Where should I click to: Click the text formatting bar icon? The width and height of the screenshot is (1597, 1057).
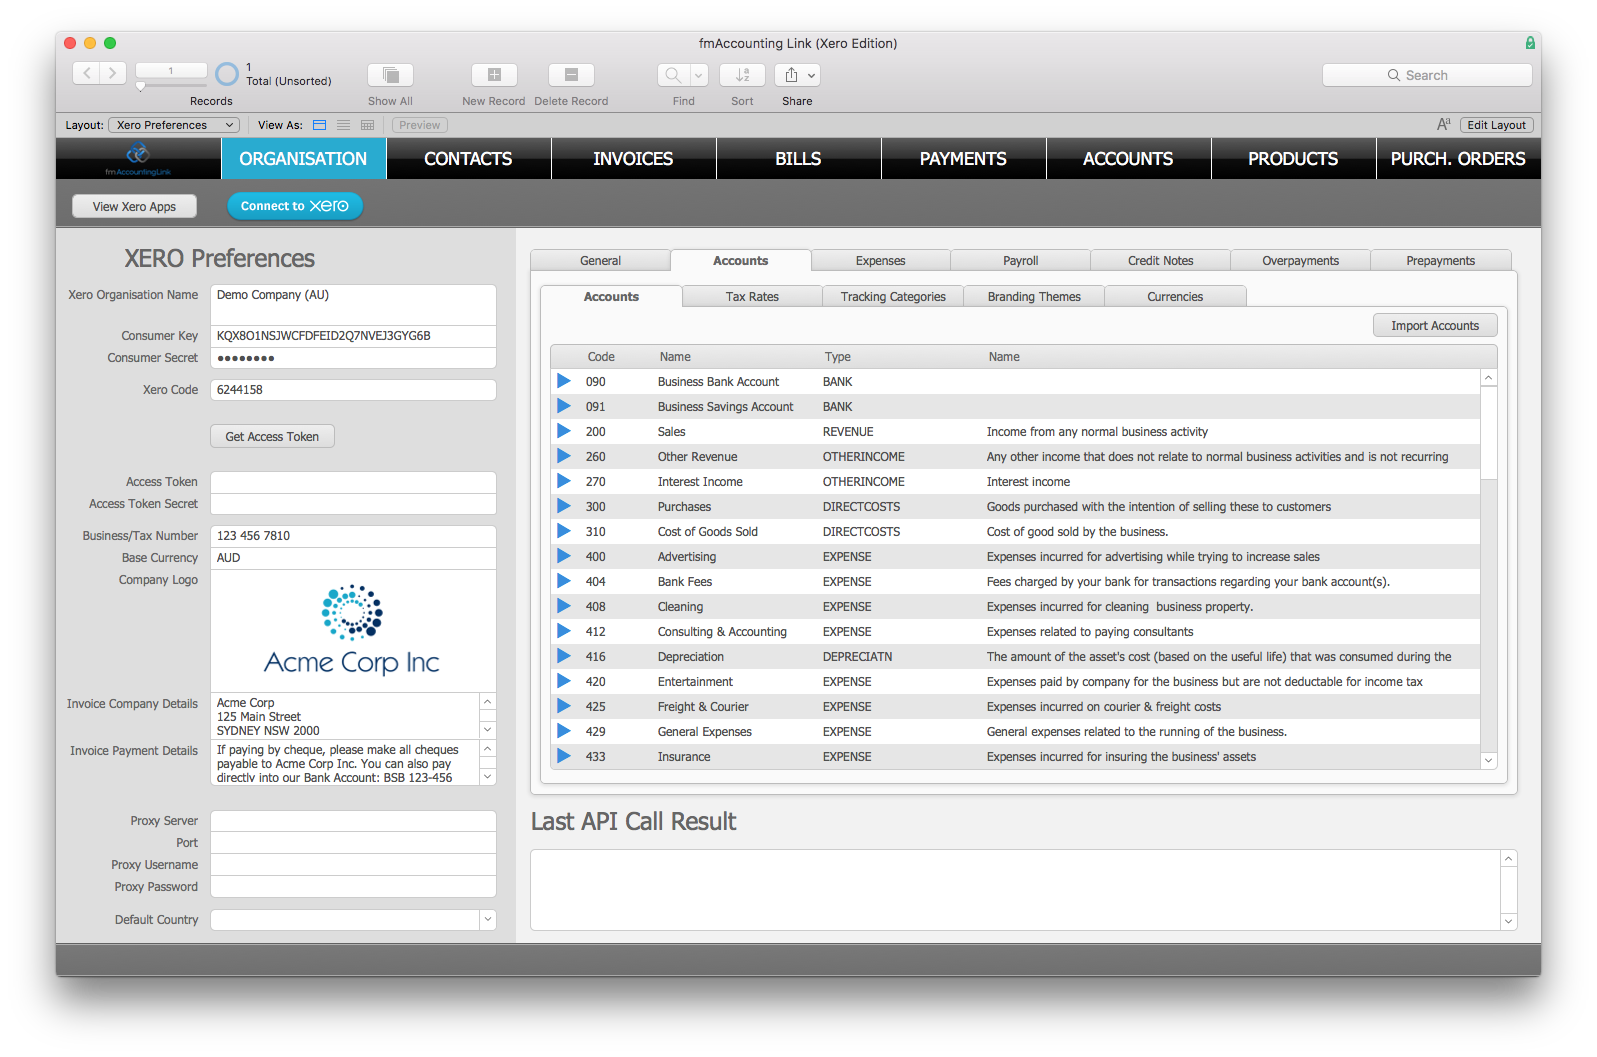click(1443, 125)
